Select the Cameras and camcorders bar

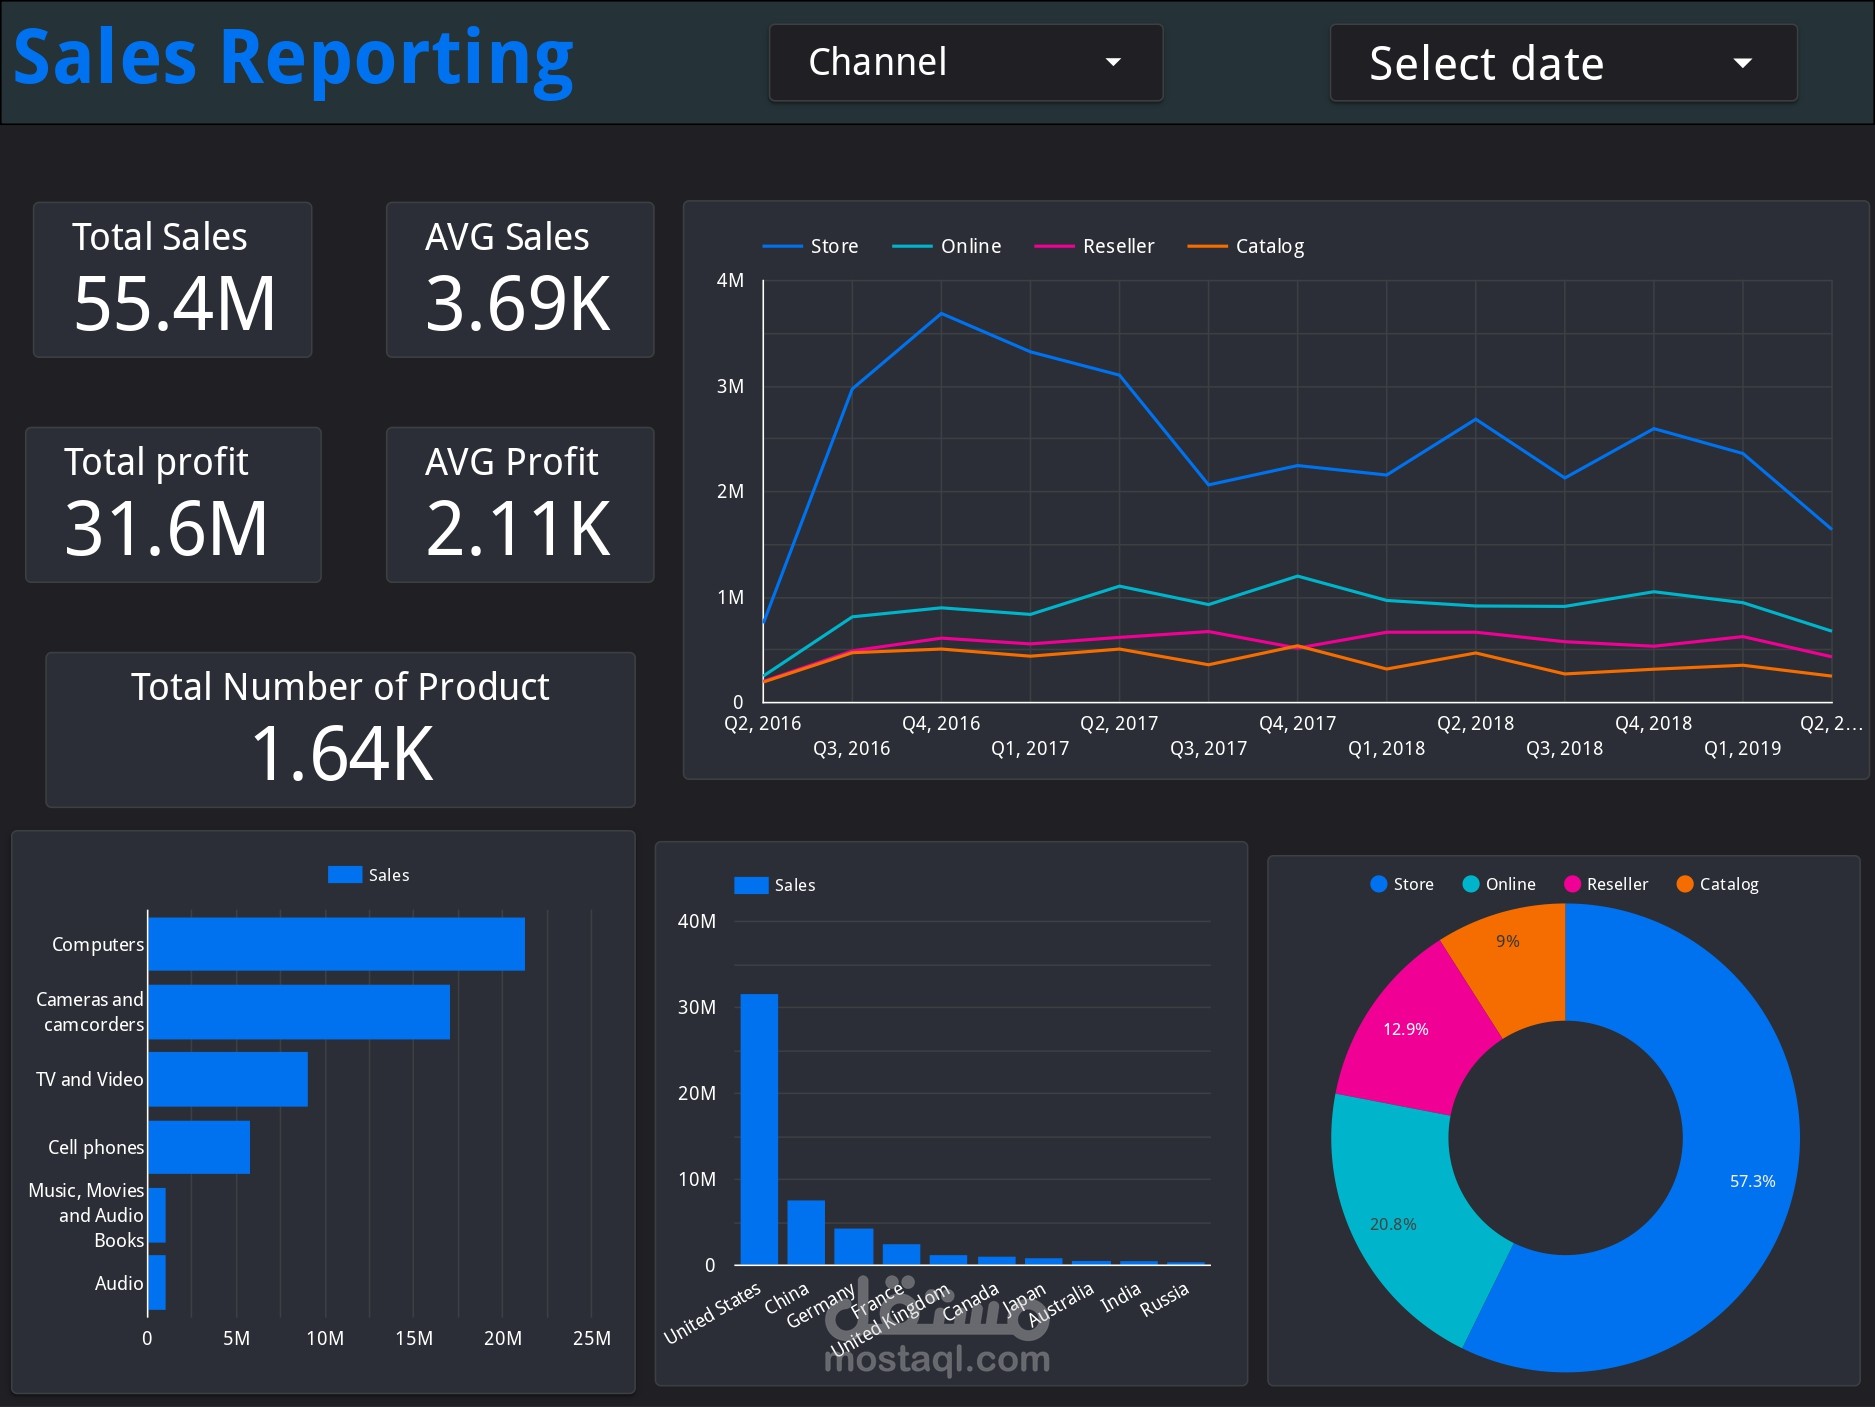pyautogui.click(x=299, y=1012)
